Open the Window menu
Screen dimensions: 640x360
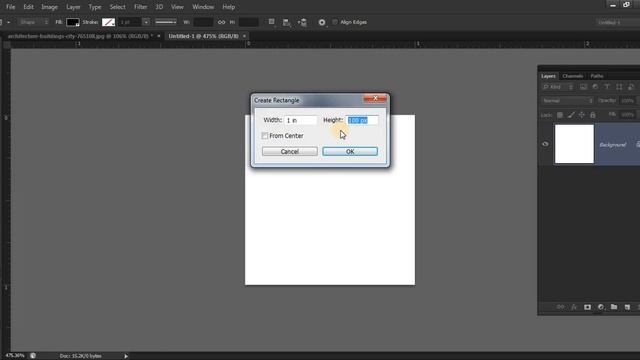coord(203,7)
